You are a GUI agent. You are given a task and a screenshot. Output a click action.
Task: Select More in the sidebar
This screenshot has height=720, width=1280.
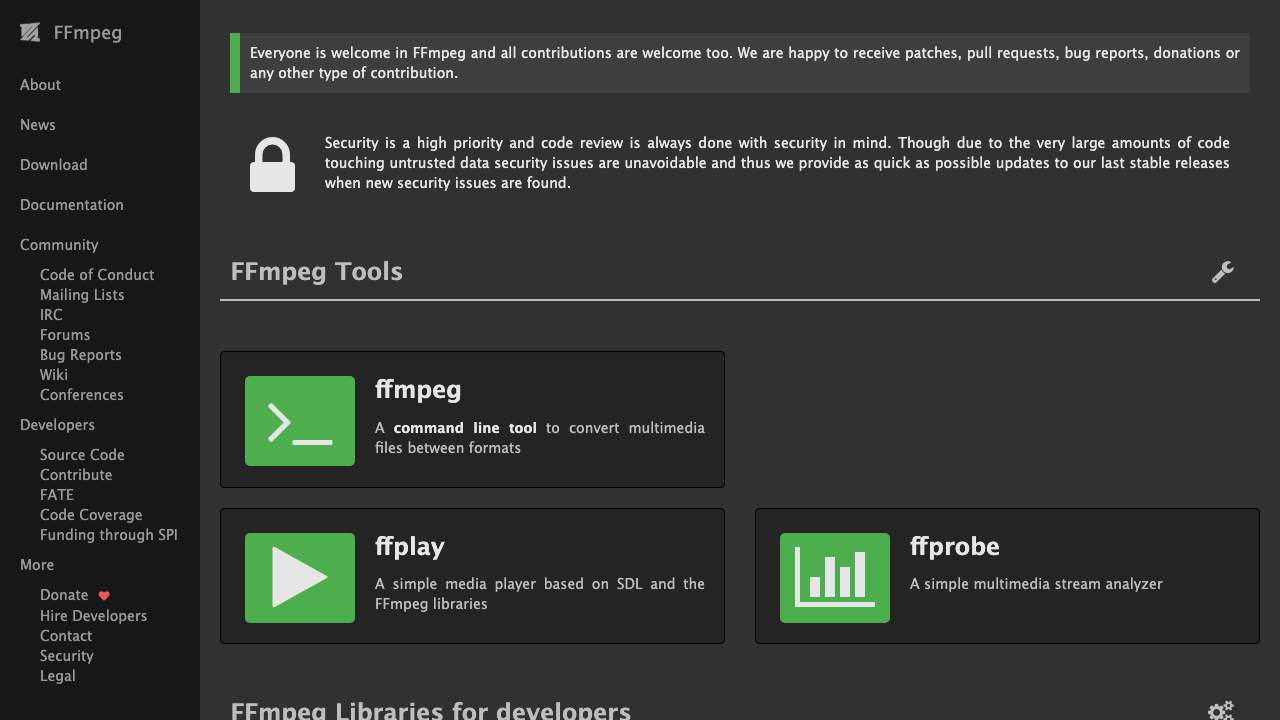tap(37, 565)
